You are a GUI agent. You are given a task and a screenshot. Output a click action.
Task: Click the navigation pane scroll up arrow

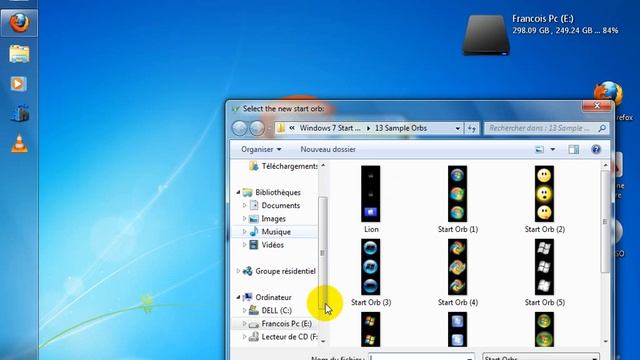tap(323, 166)
